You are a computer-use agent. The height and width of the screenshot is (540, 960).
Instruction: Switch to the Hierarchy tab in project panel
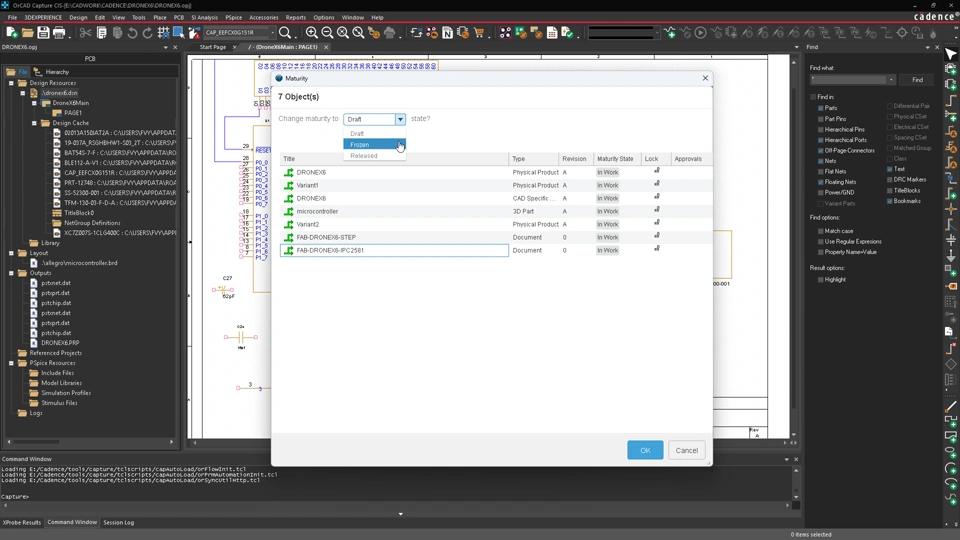pos(52,72)
